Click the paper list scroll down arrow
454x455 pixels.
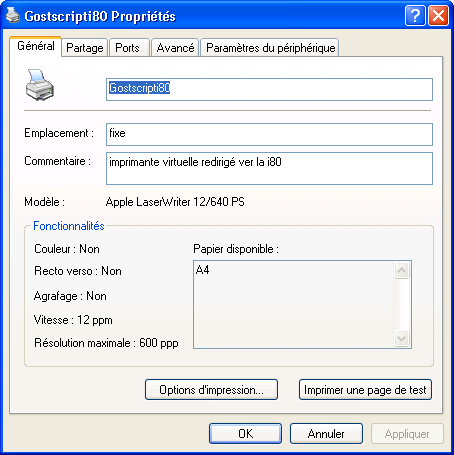pyautogui.click(x=401, y=339)
